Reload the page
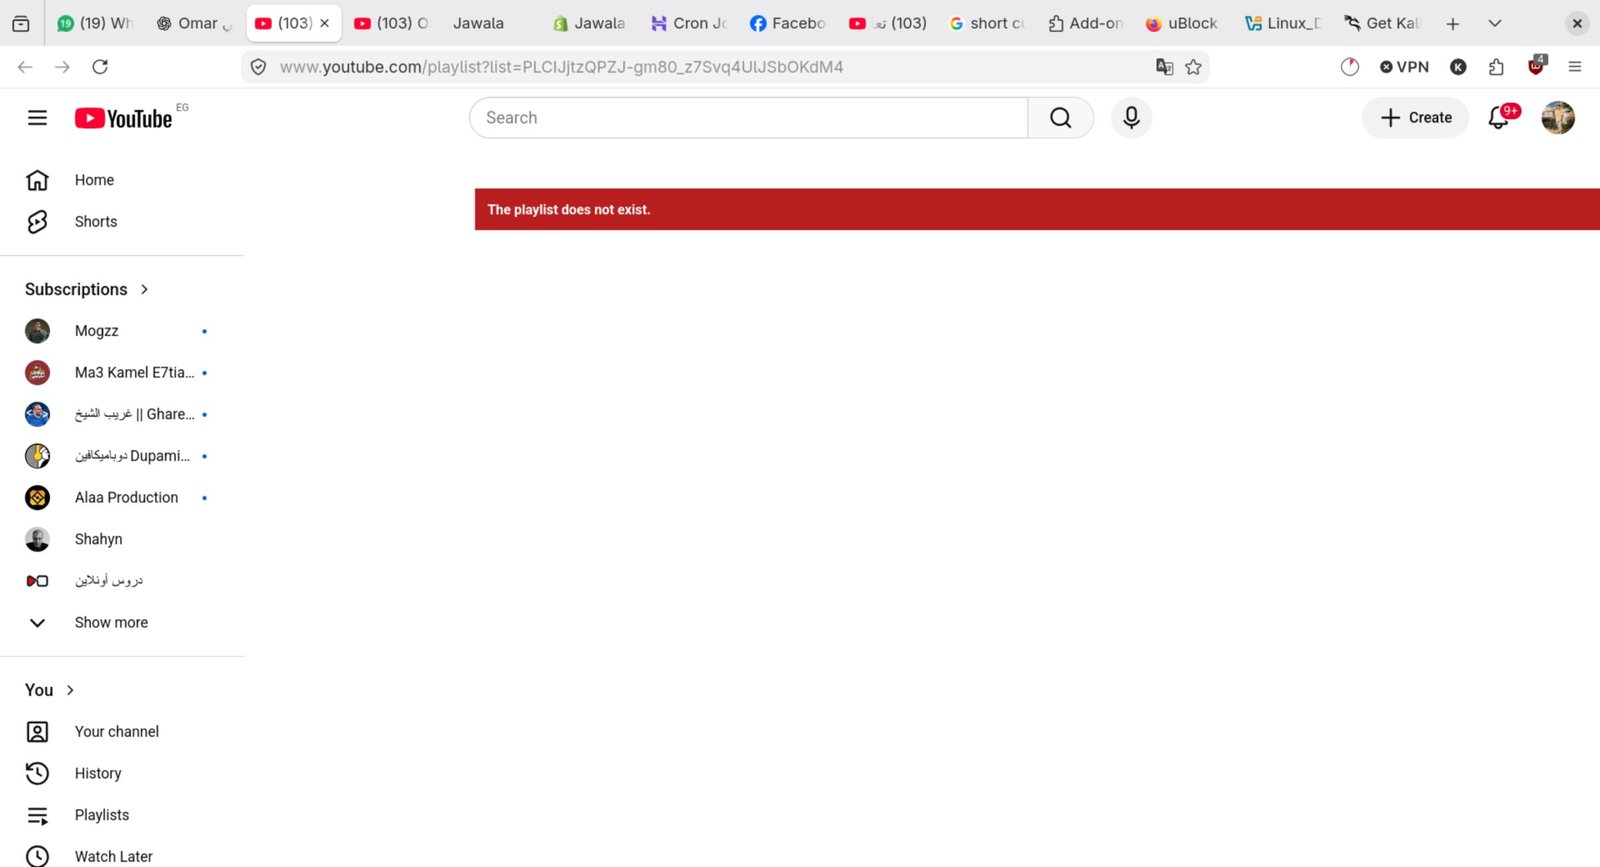The image size is (1600, 867). (x=100, y=67)
